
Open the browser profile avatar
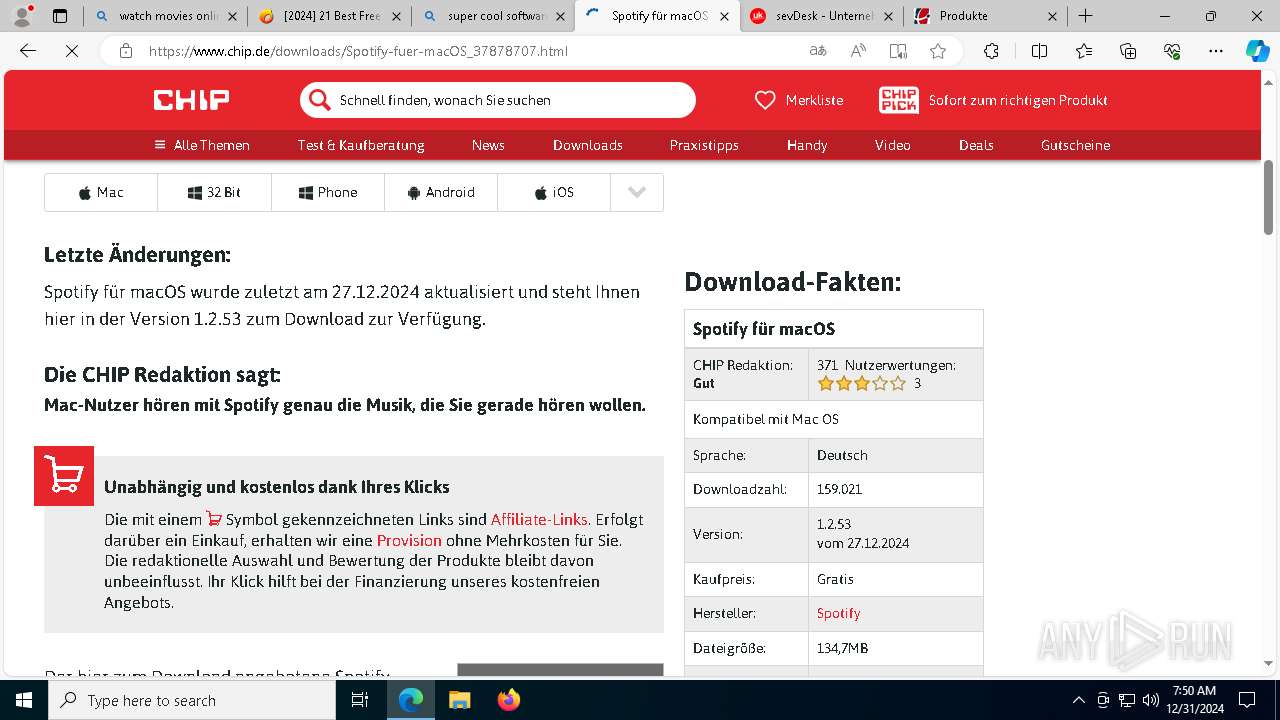pos(22,16)
